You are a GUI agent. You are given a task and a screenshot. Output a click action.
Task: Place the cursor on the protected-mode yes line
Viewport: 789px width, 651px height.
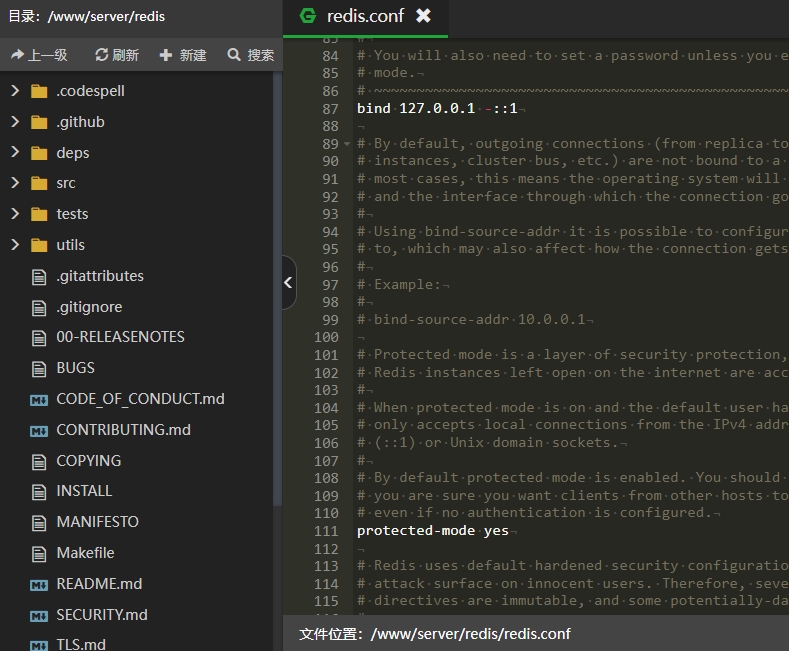click(433, 531)
